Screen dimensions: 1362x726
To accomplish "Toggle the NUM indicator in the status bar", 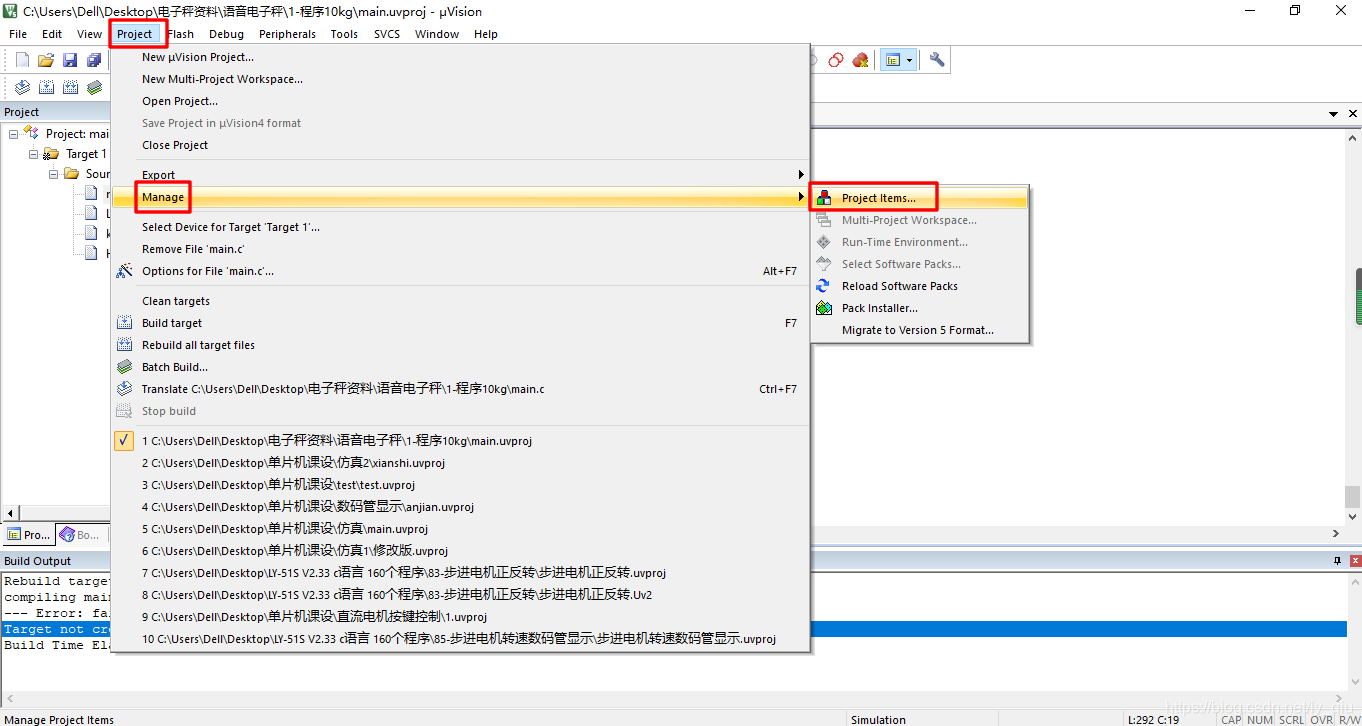I will click(1260, 719).
